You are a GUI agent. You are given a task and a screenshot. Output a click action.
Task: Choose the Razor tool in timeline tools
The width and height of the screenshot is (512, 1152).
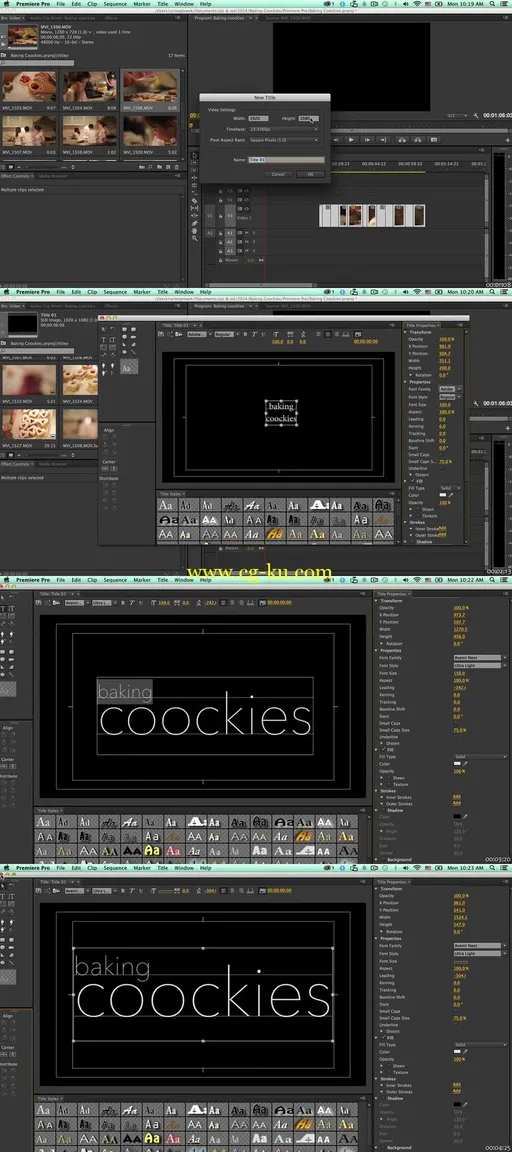(x=195, y=200)
